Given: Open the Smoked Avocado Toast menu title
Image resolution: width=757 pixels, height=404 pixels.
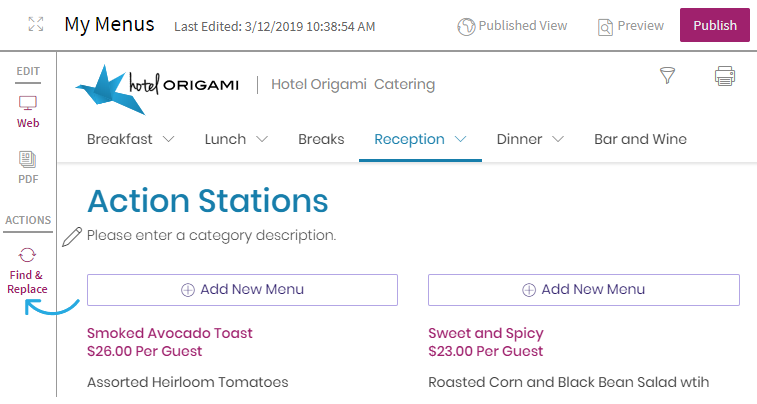Looking at the screenshot, I should (x=170, y=333).
